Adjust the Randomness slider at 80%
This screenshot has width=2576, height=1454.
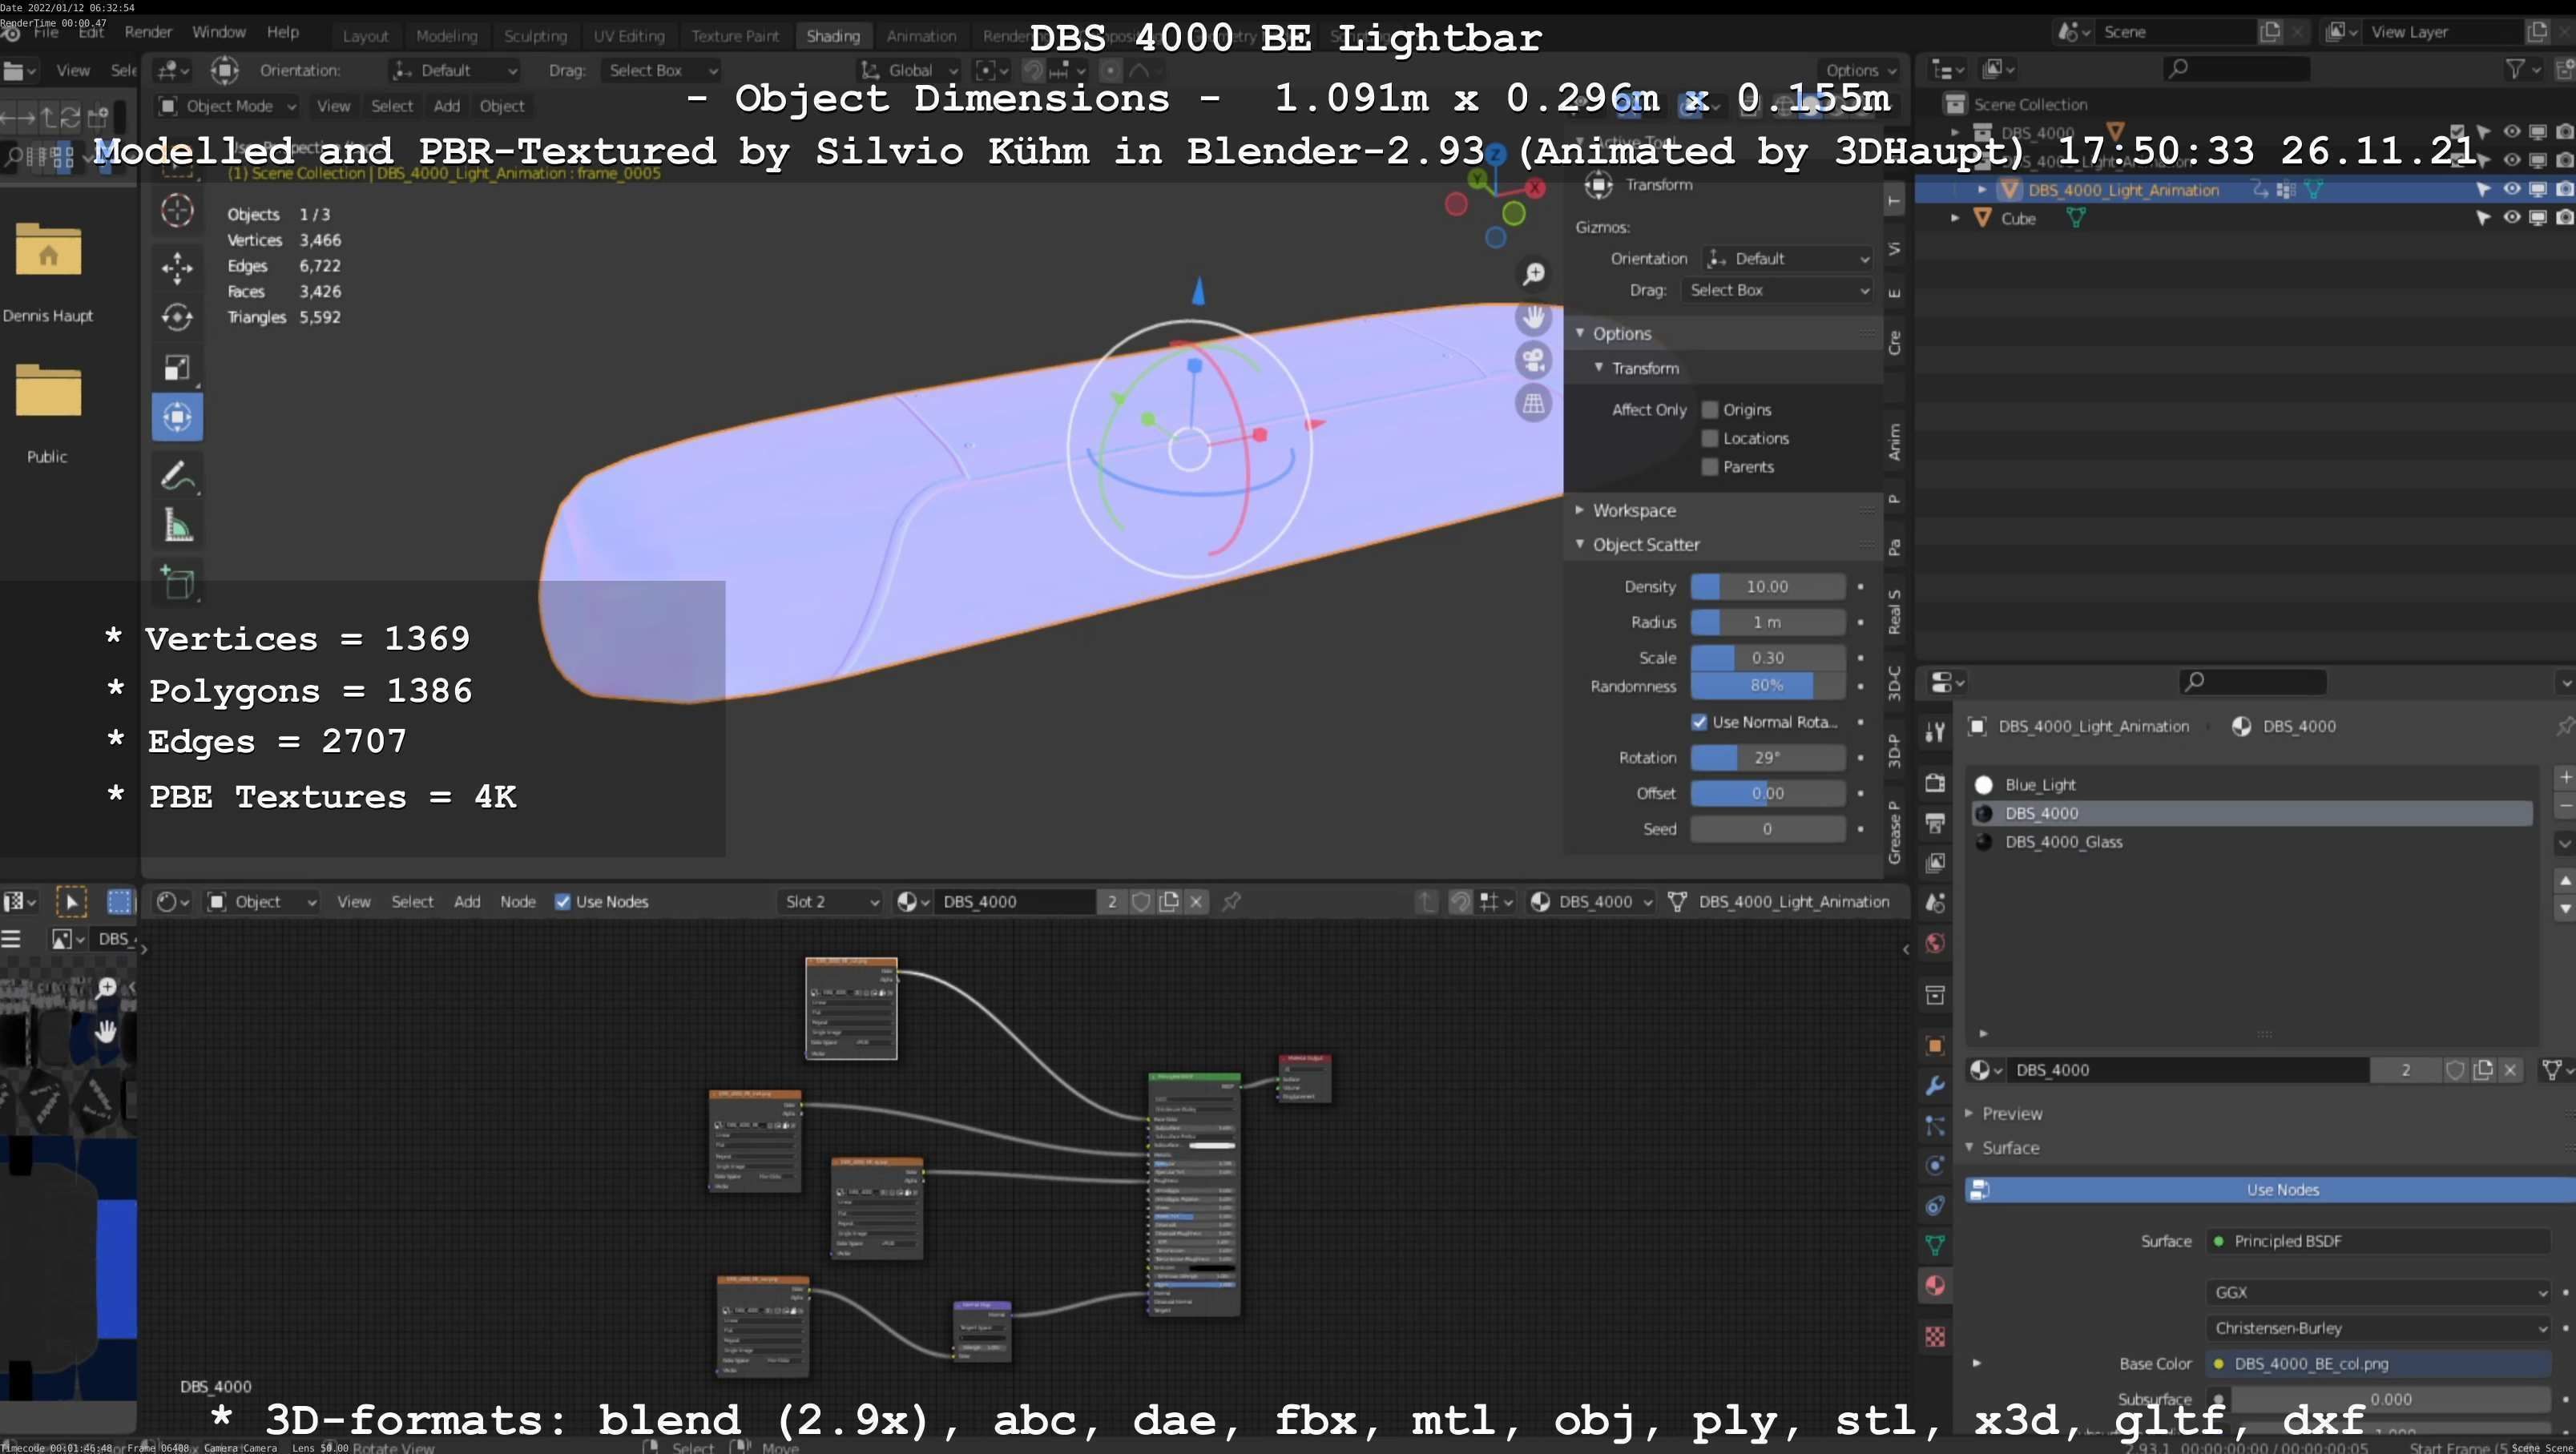pyautogui.click(x=1767, y=686)
